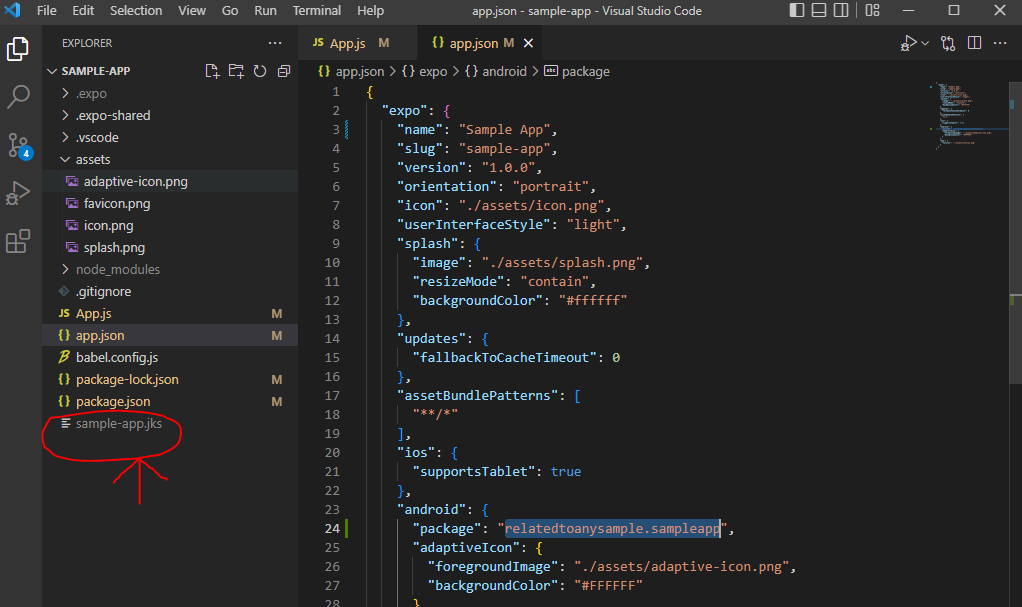Click the android breadcrumb segment
The height and width of the screenshot is (607, 1022).
point(503,71)
